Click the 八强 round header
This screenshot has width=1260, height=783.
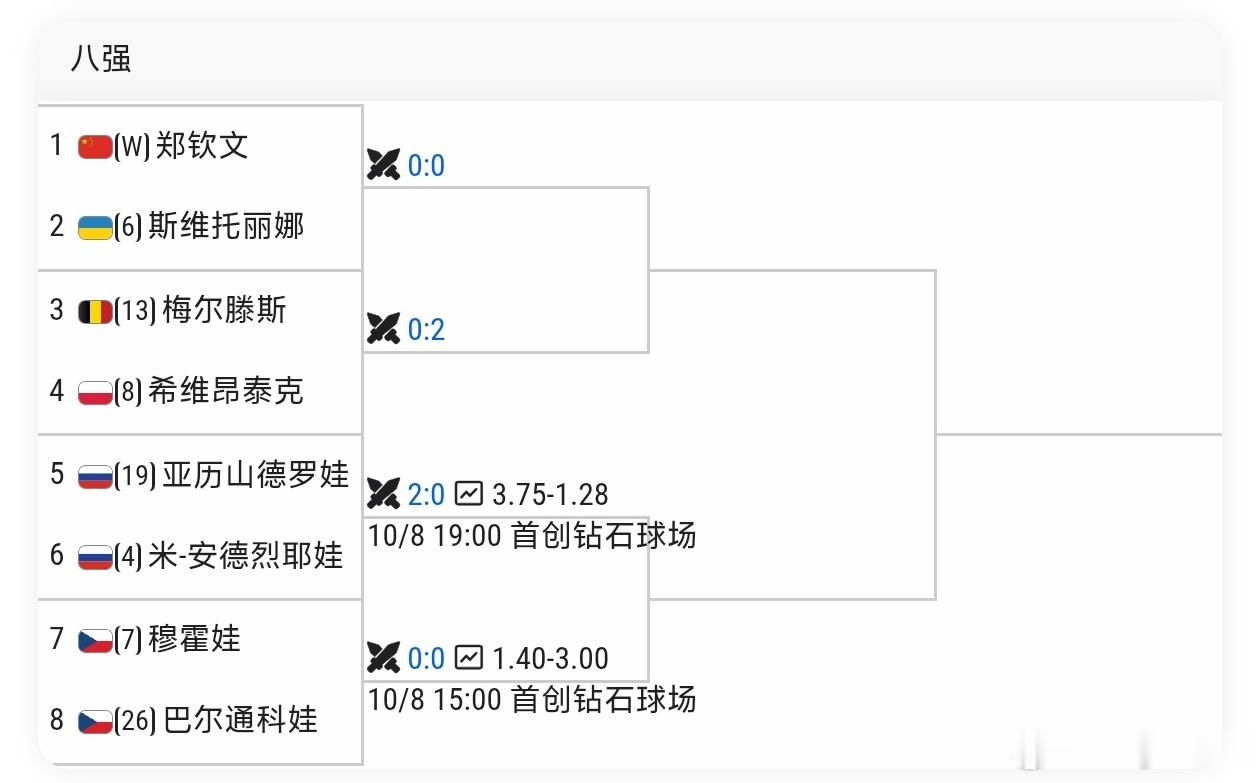101,59
